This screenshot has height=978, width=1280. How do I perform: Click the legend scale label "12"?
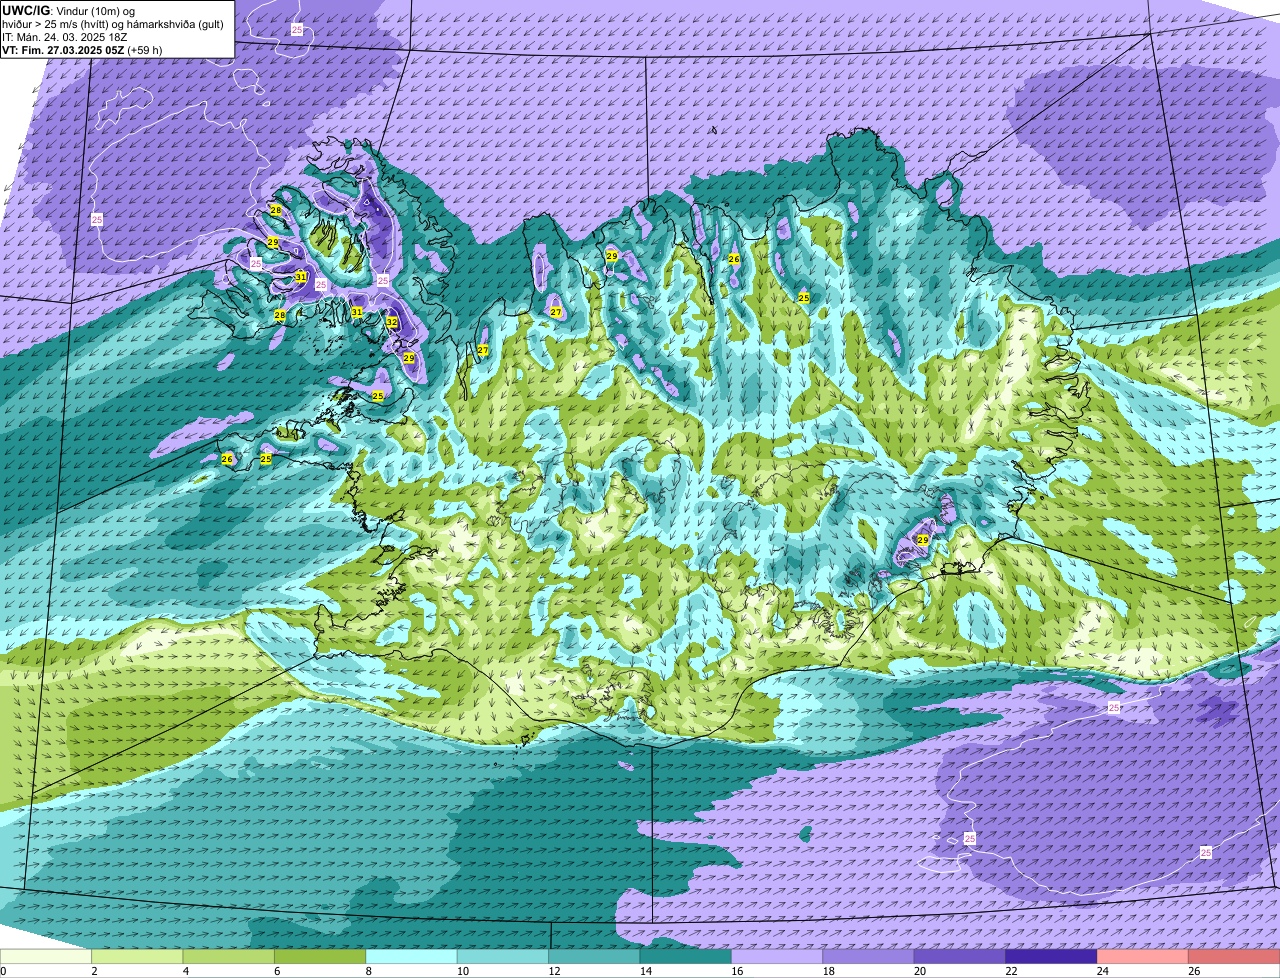554,971
